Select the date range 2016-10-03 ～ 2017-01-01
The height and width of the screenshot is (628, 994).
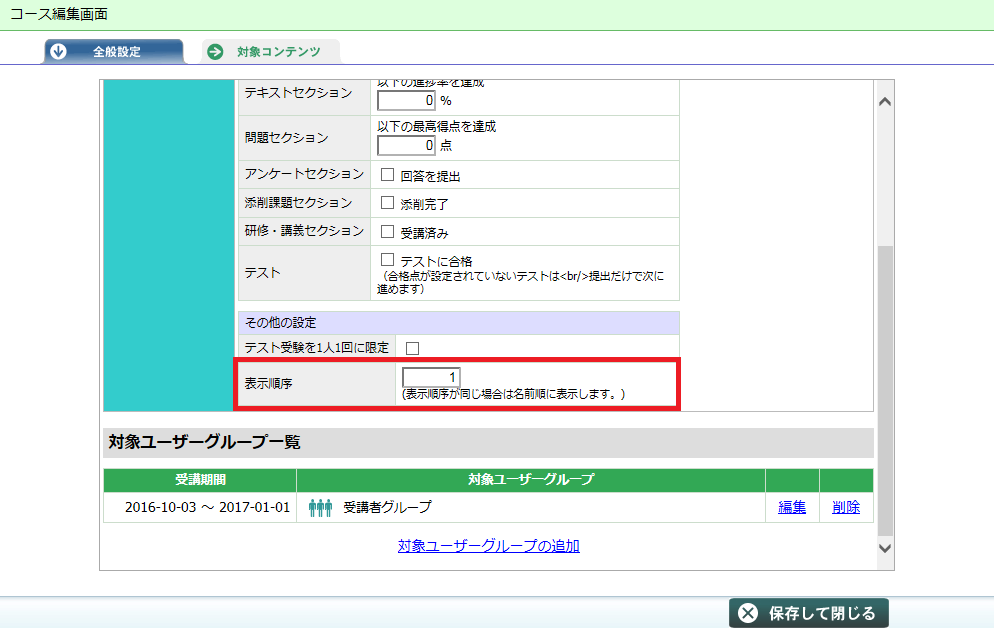pos(207,507)
